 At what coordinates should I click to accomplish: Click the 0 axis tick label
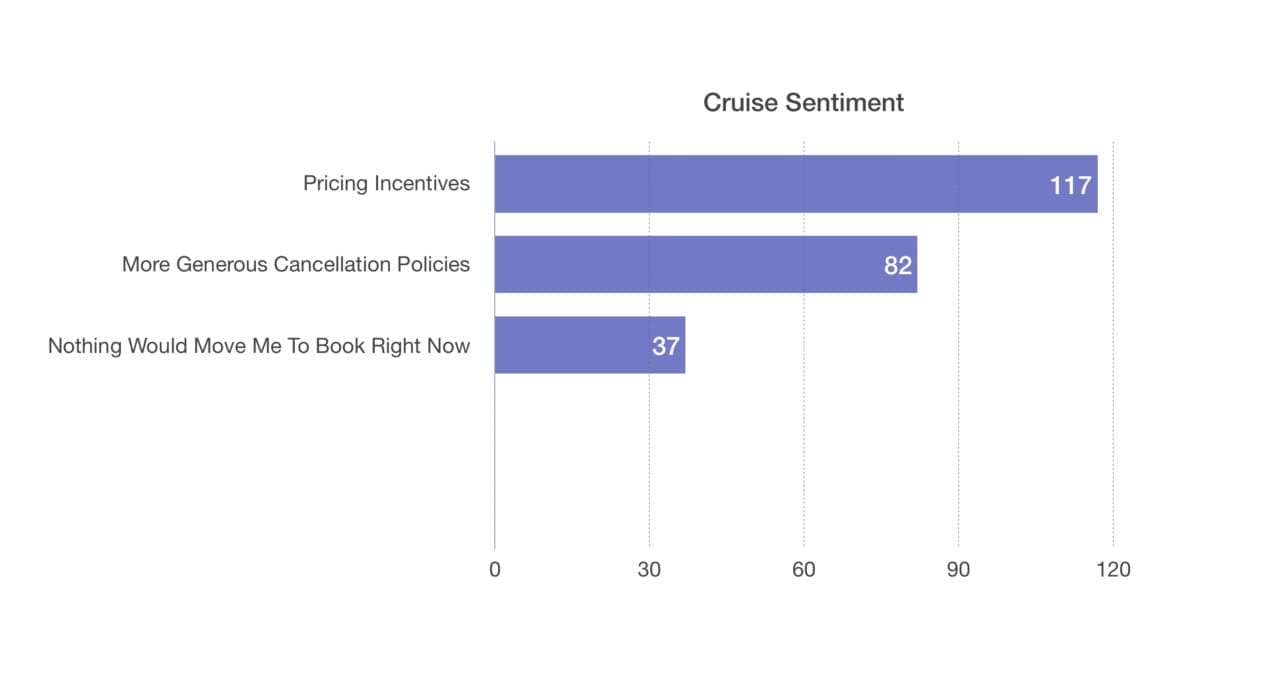point(495,570)
